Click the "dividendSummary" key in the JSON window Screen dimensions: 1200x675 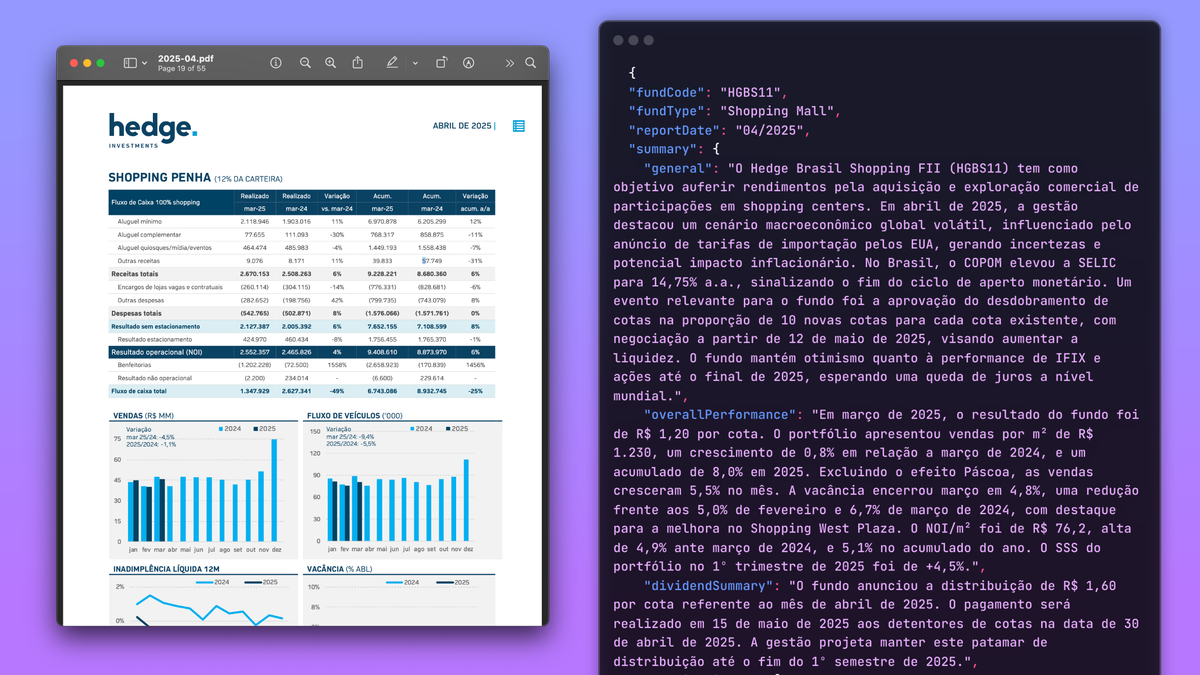click(709, 585)
